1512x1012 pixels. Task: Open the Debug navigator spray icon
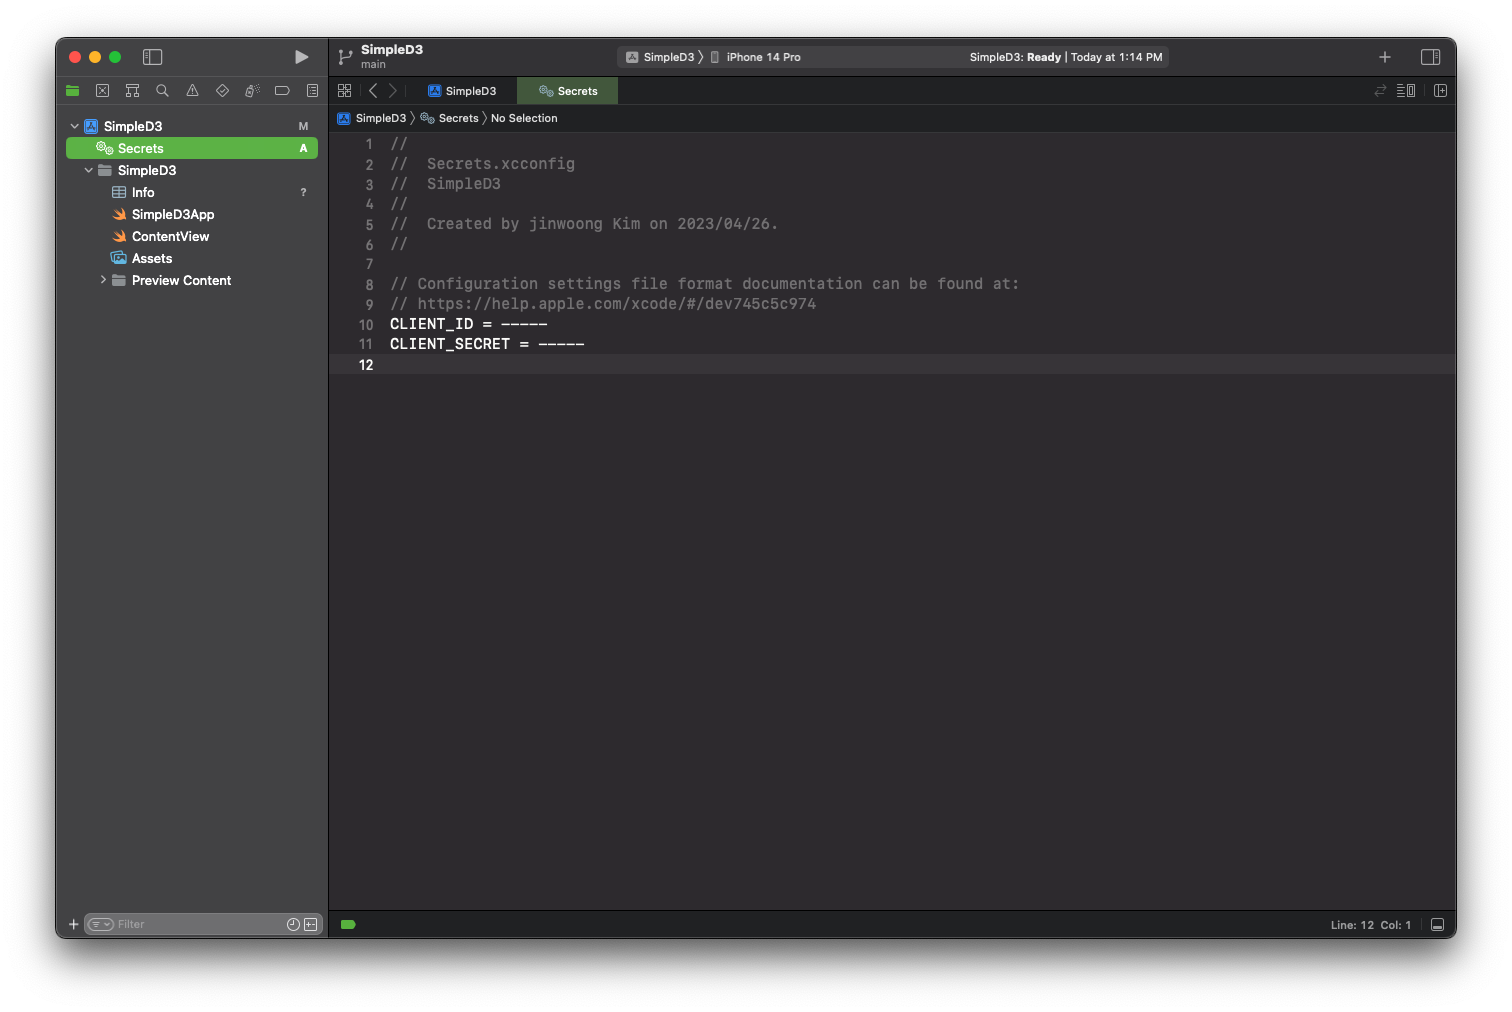click(252, 91)
